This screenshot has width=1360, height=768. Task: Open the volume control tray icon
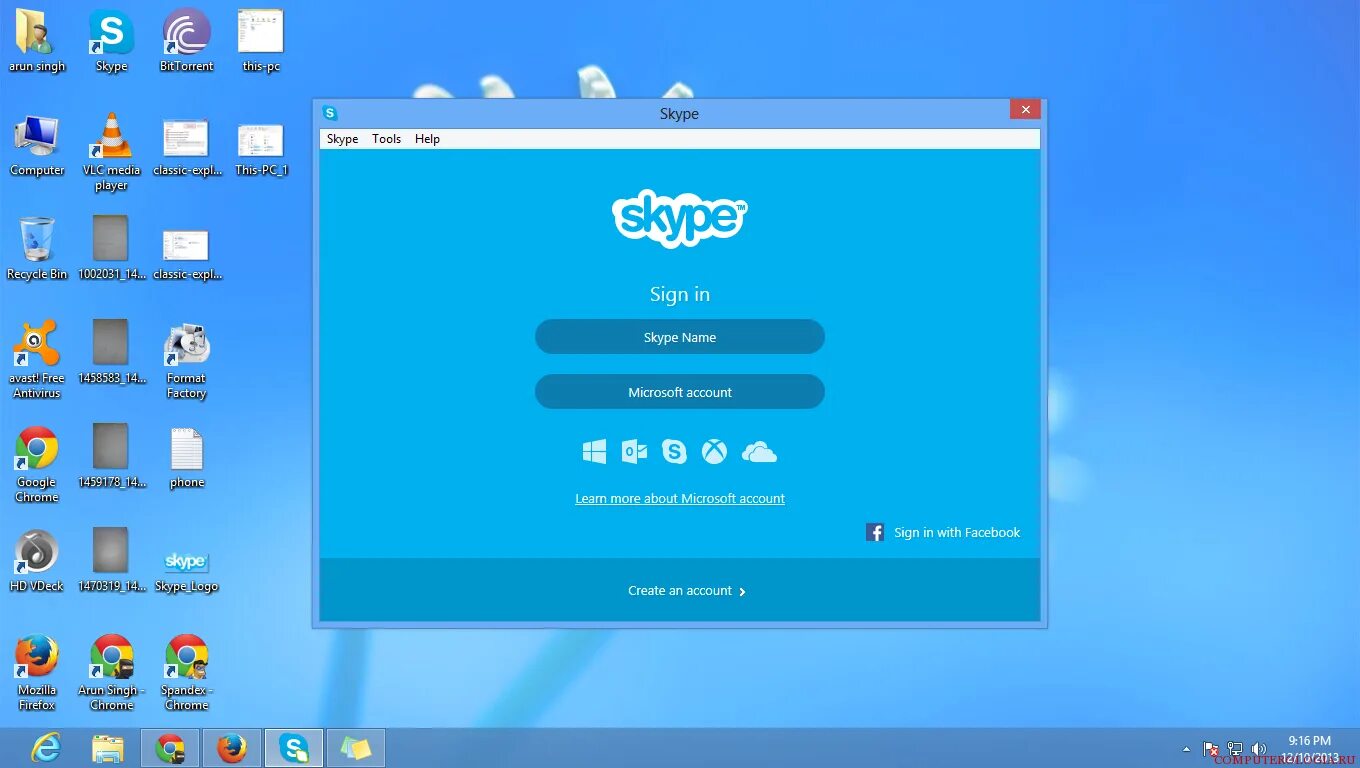1259,748
